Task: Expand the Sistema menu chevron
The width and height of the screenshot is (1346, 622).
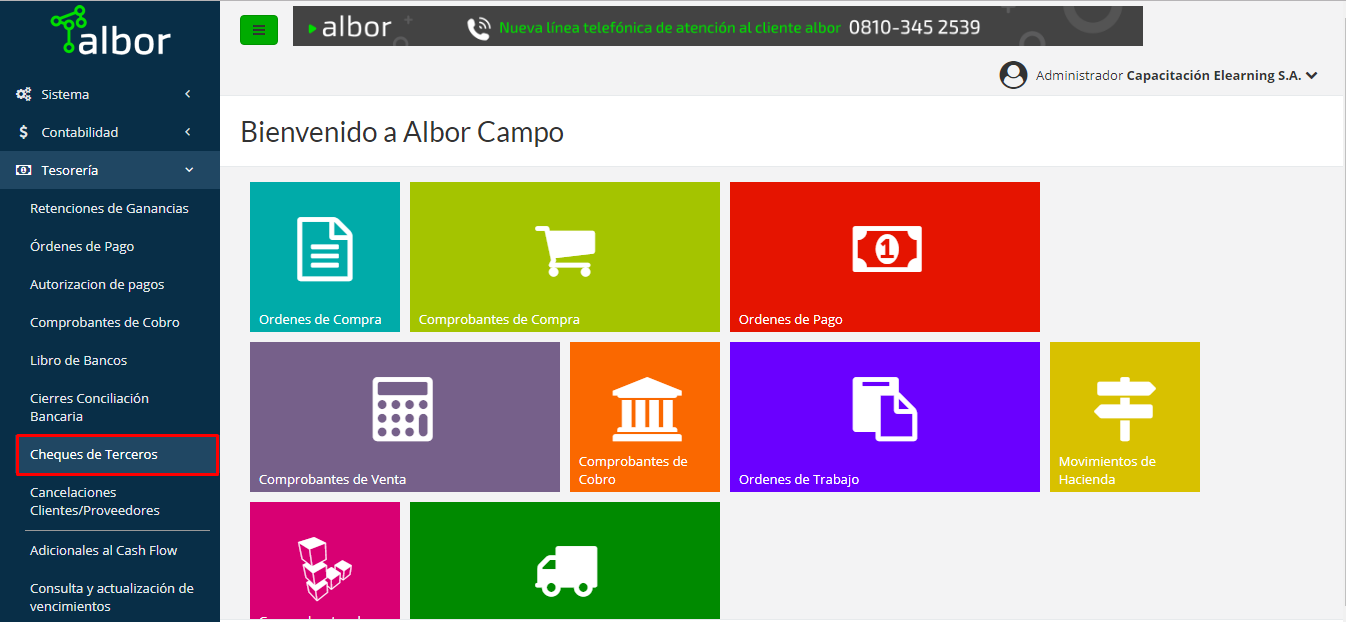Action: 188,94
